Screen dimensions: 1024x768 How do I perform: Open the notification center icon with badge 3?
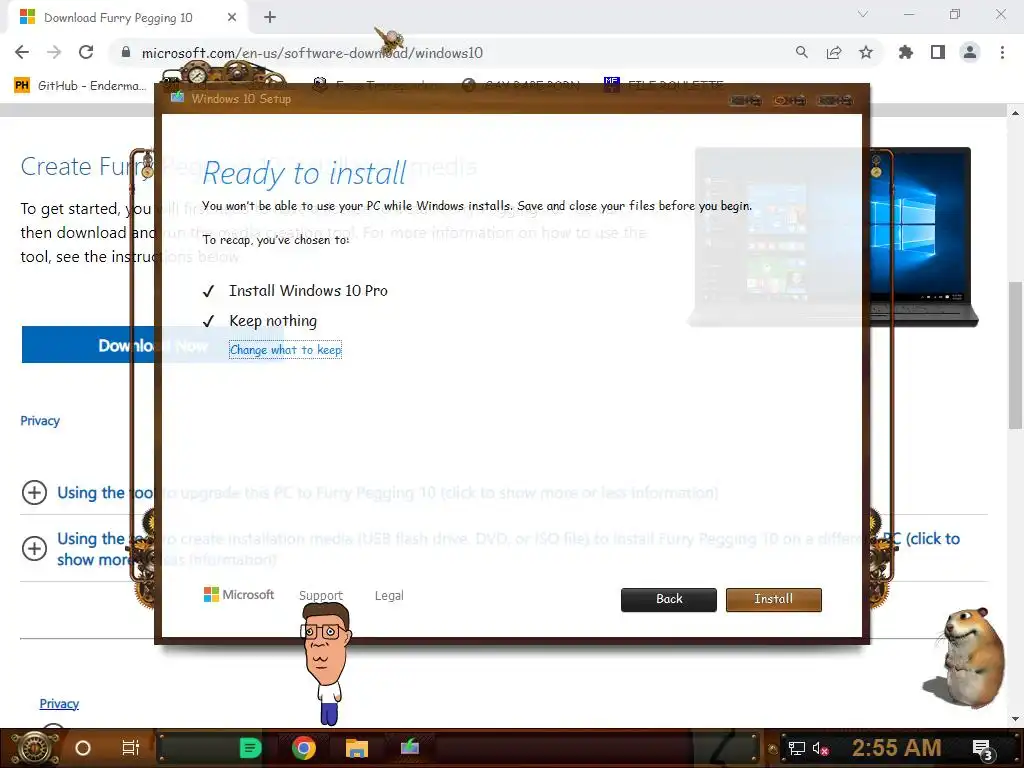click(983, 749)
